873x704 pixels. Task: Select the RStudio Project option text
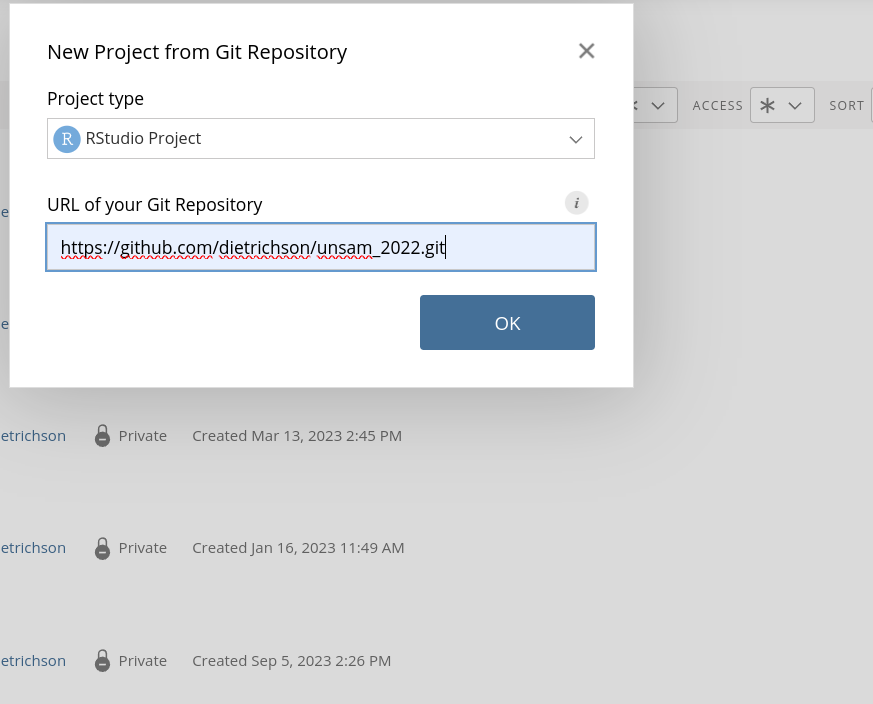pos(143,139)
